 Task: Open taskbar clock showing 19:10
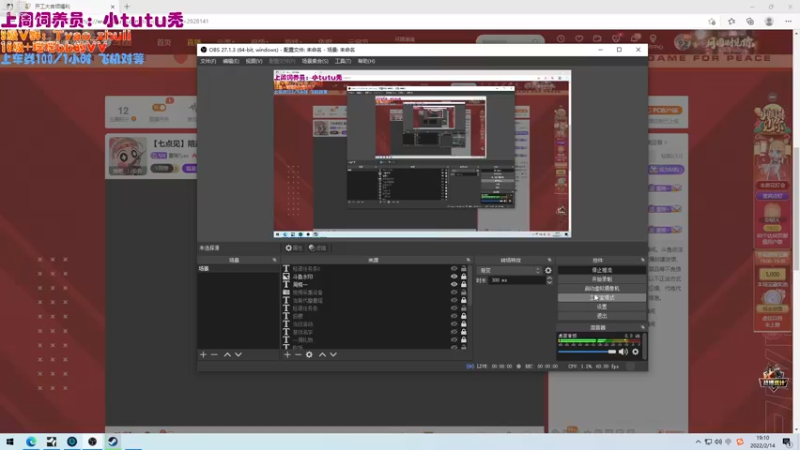point(762,442)
